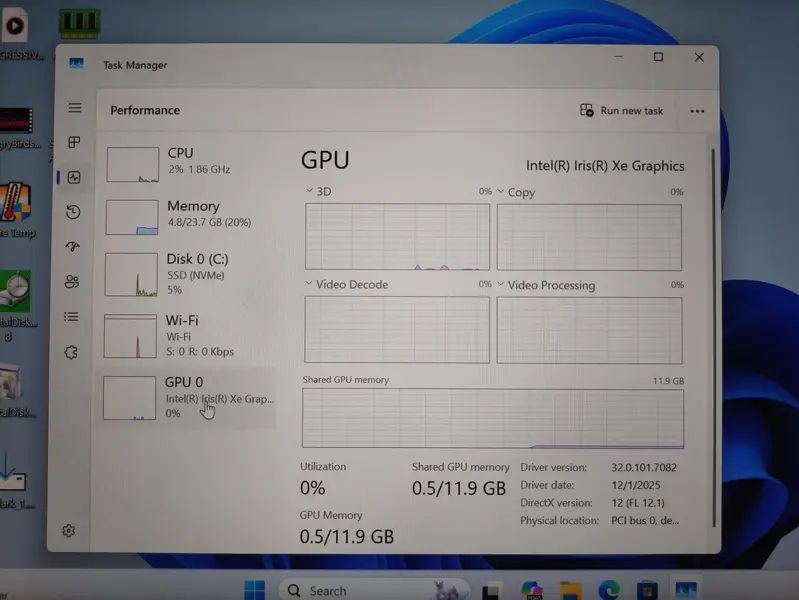
Task: Click the Utilization 0% value
Action: coord(312,488)
